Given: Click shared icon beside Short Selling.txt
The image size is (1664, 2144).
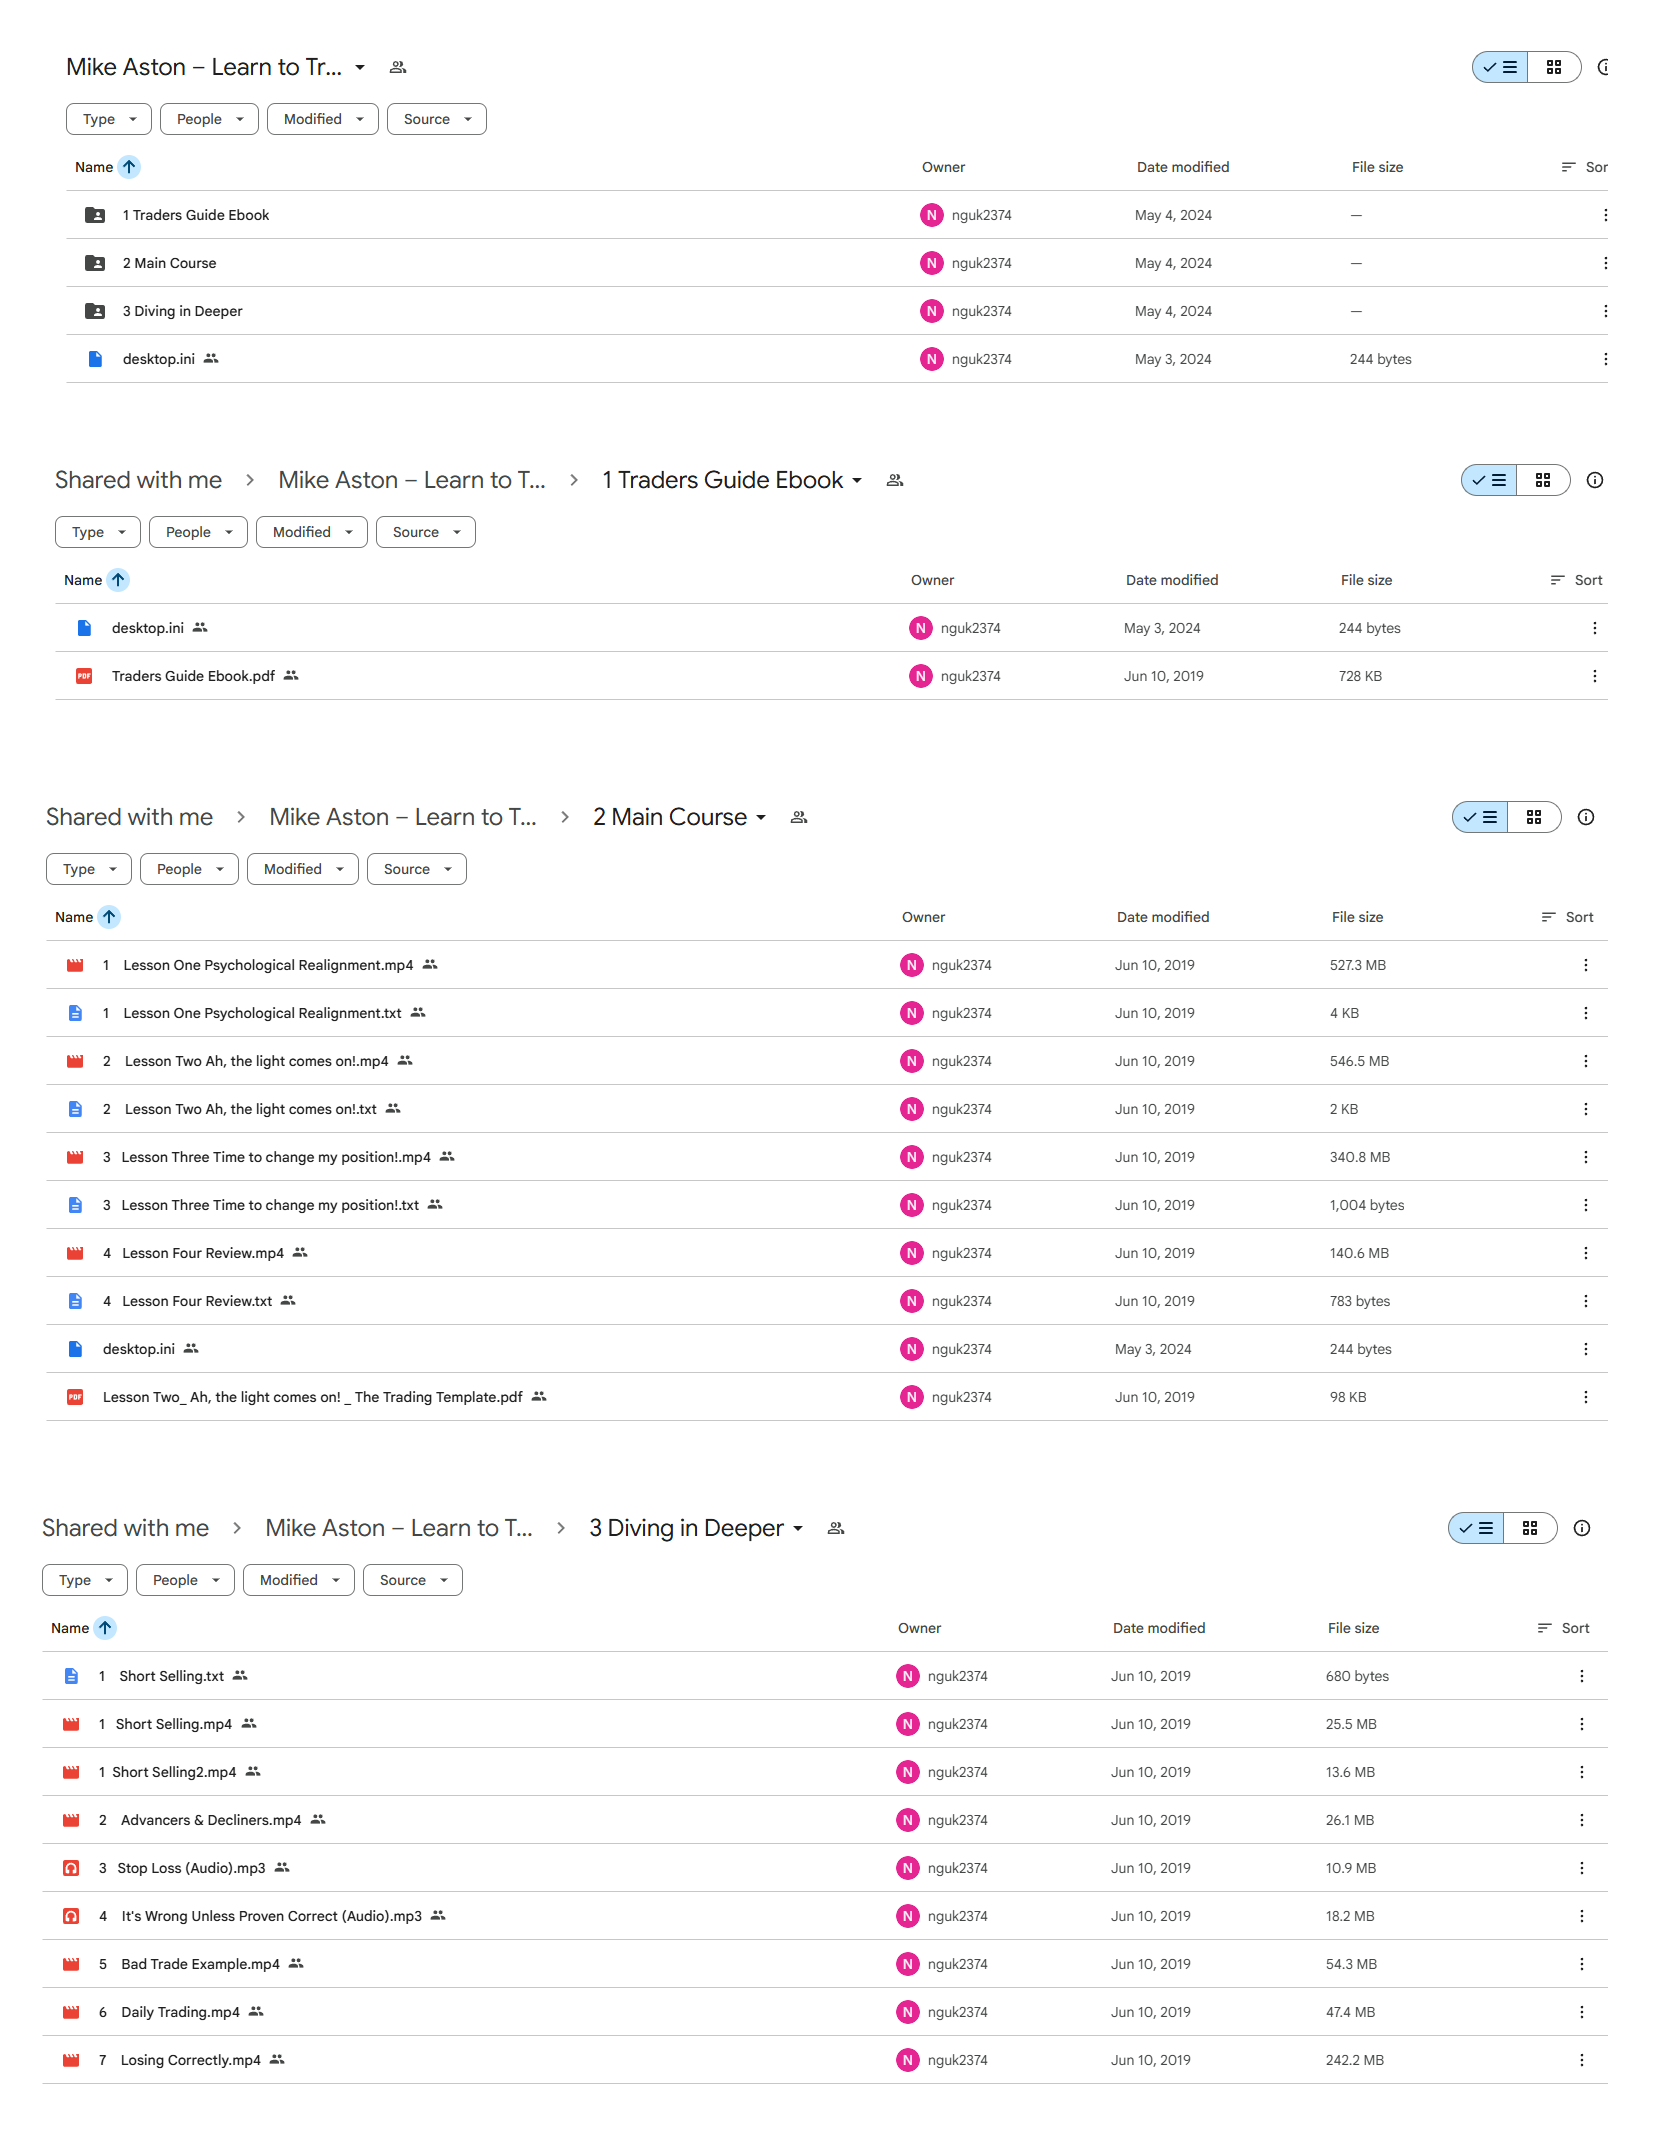Looking at the screenshot, I should coord(240,1676).
